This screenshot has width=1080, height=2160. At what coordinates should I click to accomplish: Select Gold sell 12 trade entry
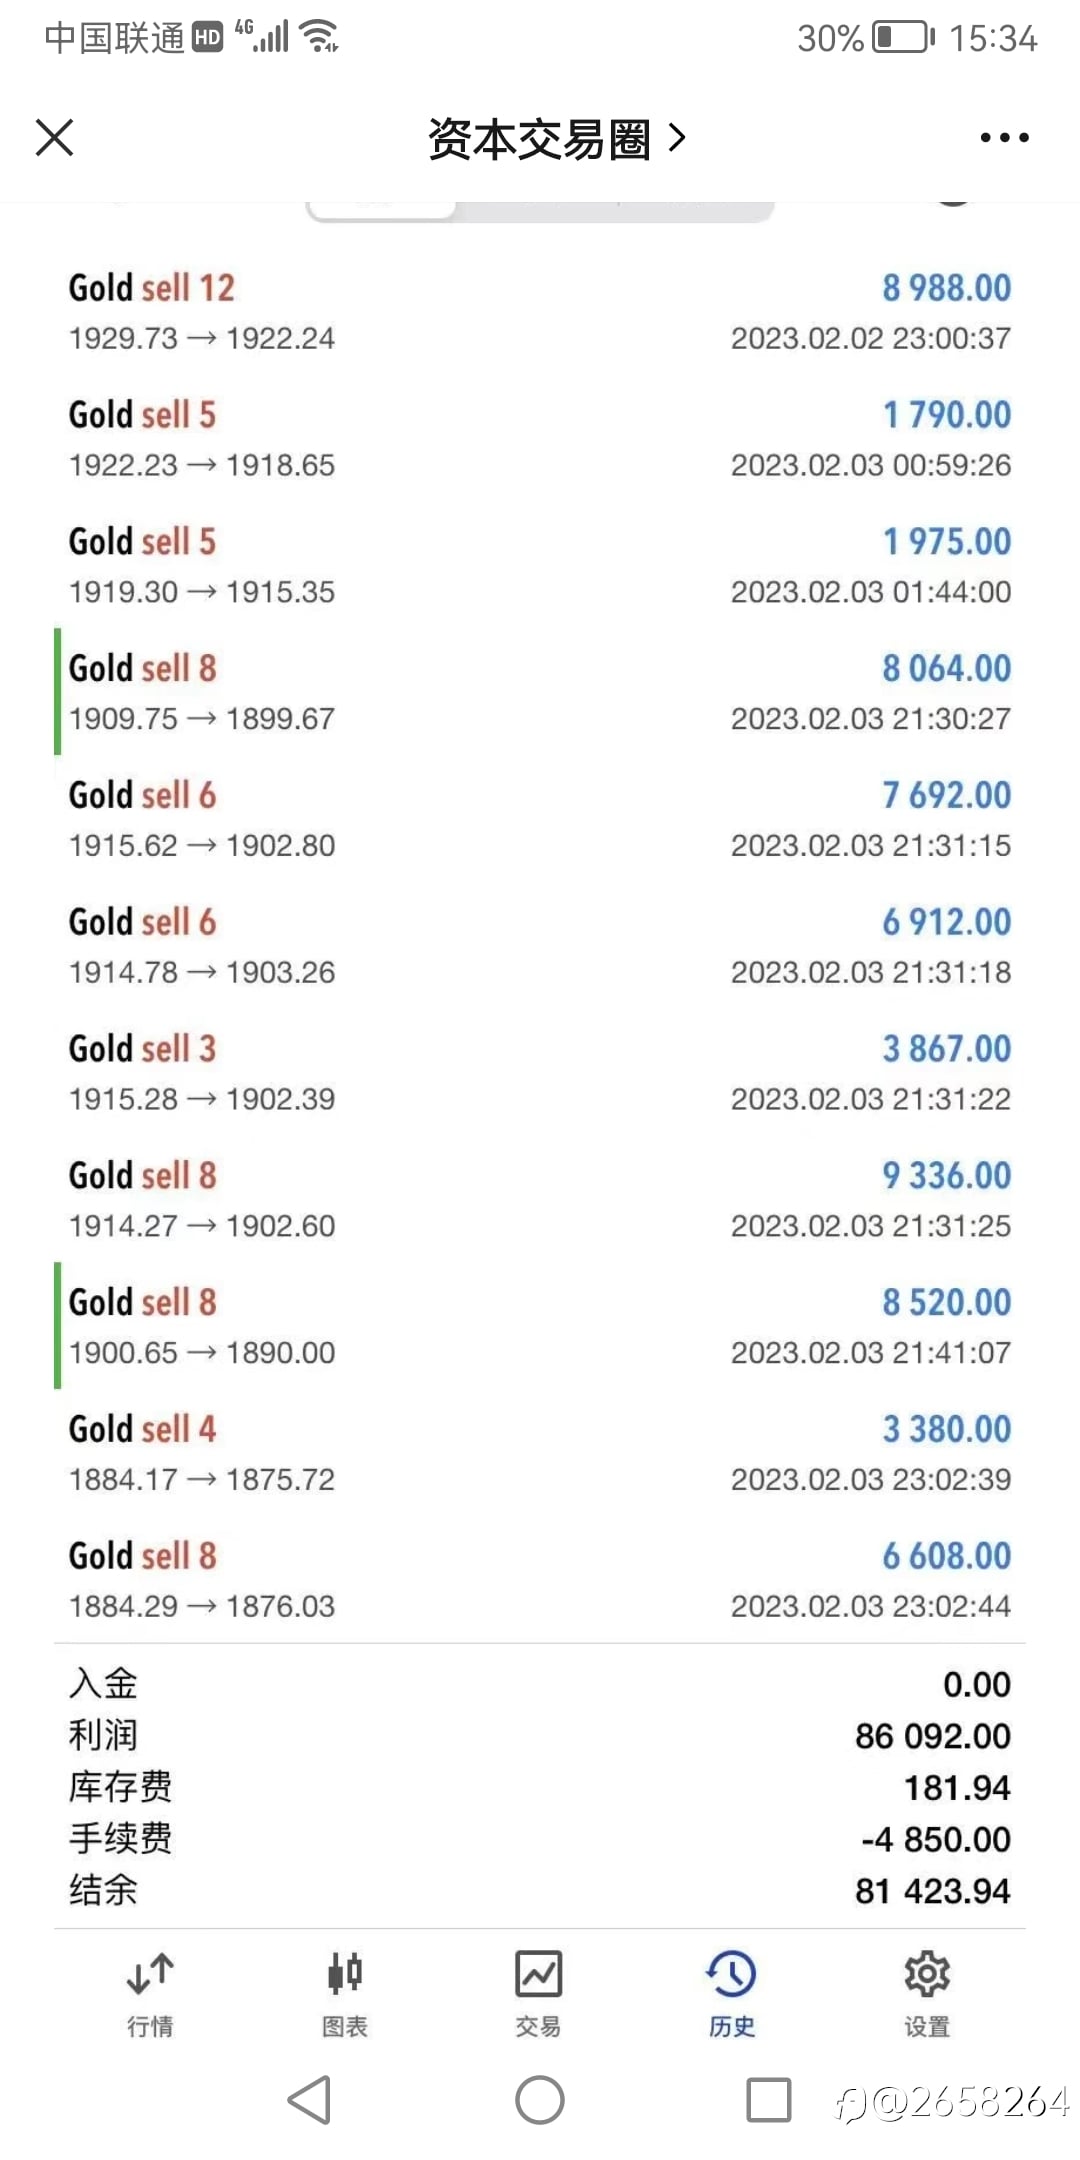click(x=540, y=311)
